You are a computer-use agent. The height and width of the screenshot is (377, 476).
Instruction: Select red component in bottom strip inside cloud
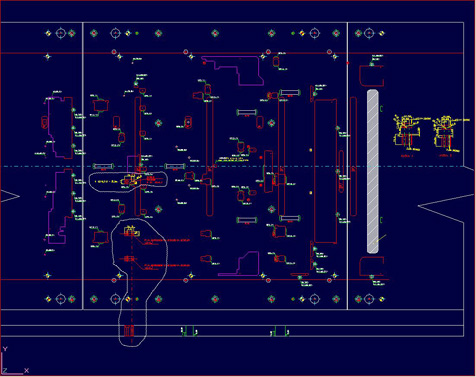(129, 331)
